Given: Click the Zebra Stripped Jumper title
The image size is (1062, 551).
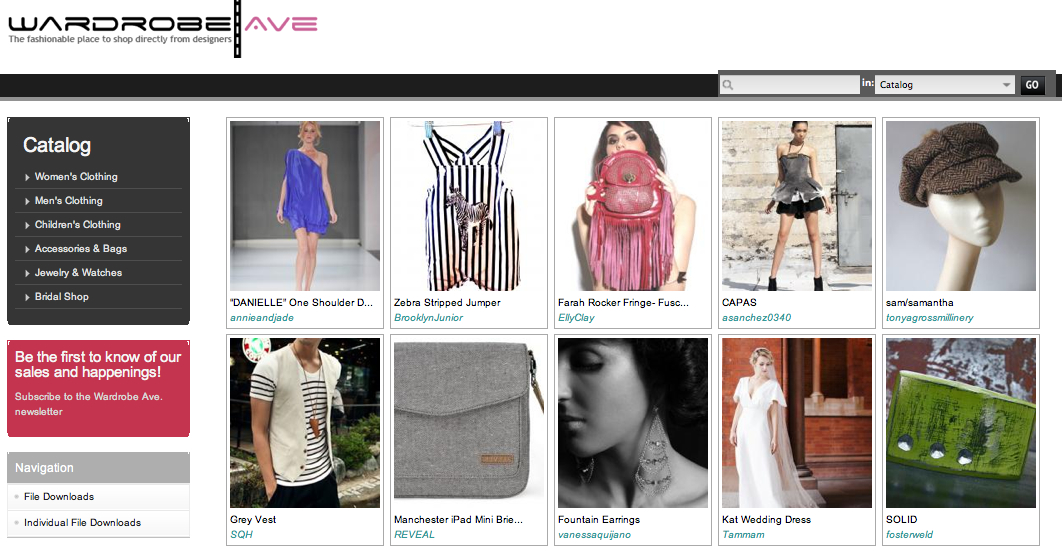Looking at the screenshot, I should [447, 303].
